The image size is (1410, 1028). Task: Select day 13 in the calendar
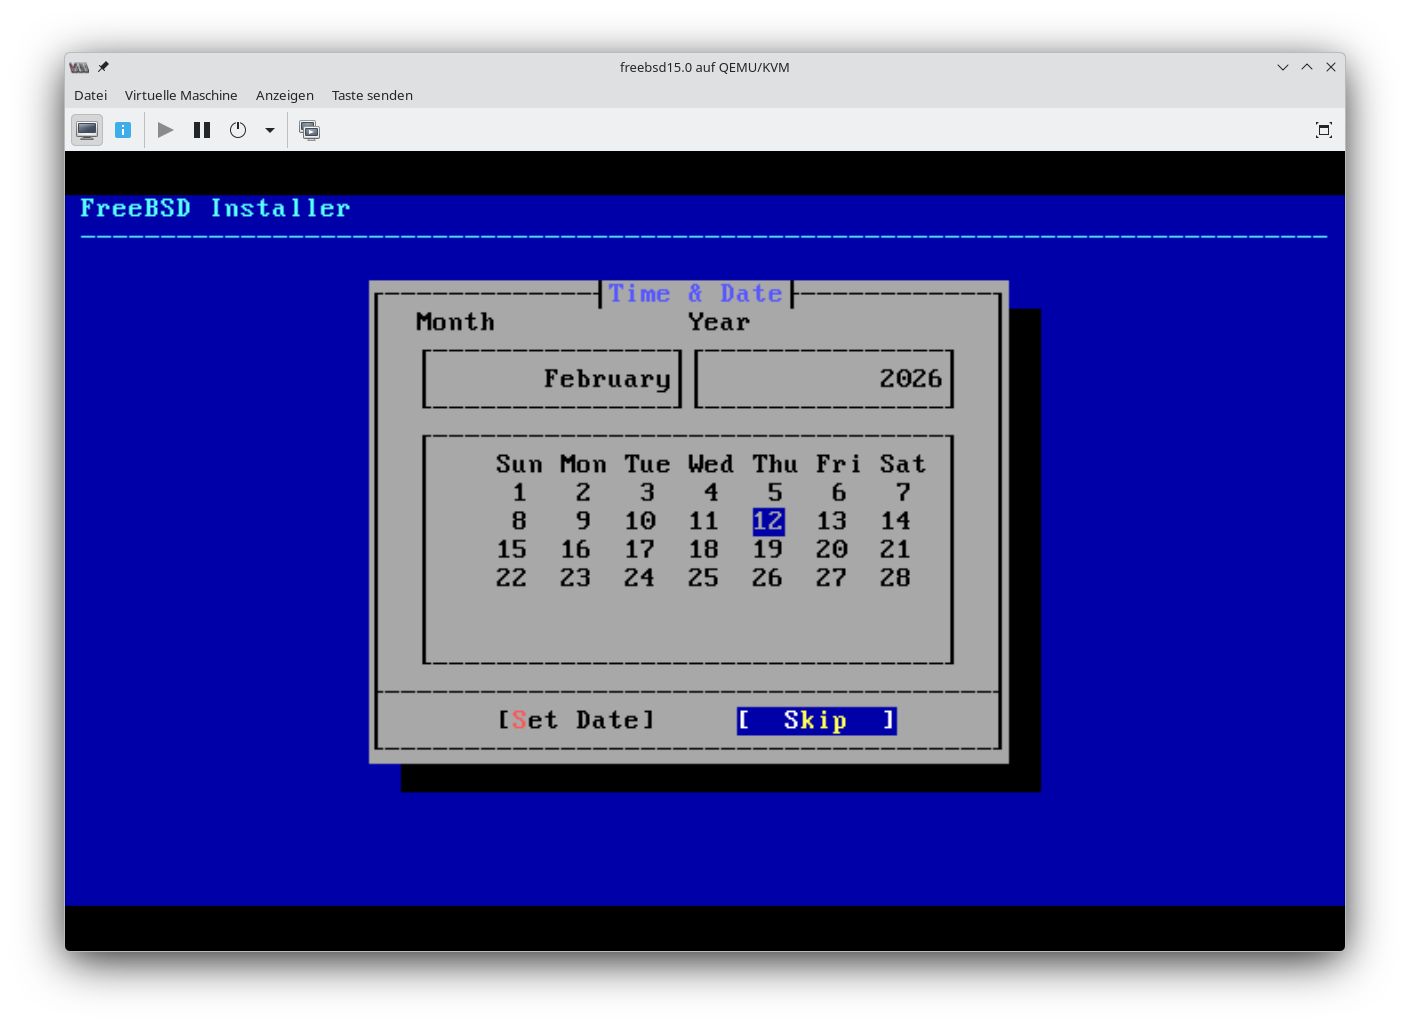coord(832,521)
